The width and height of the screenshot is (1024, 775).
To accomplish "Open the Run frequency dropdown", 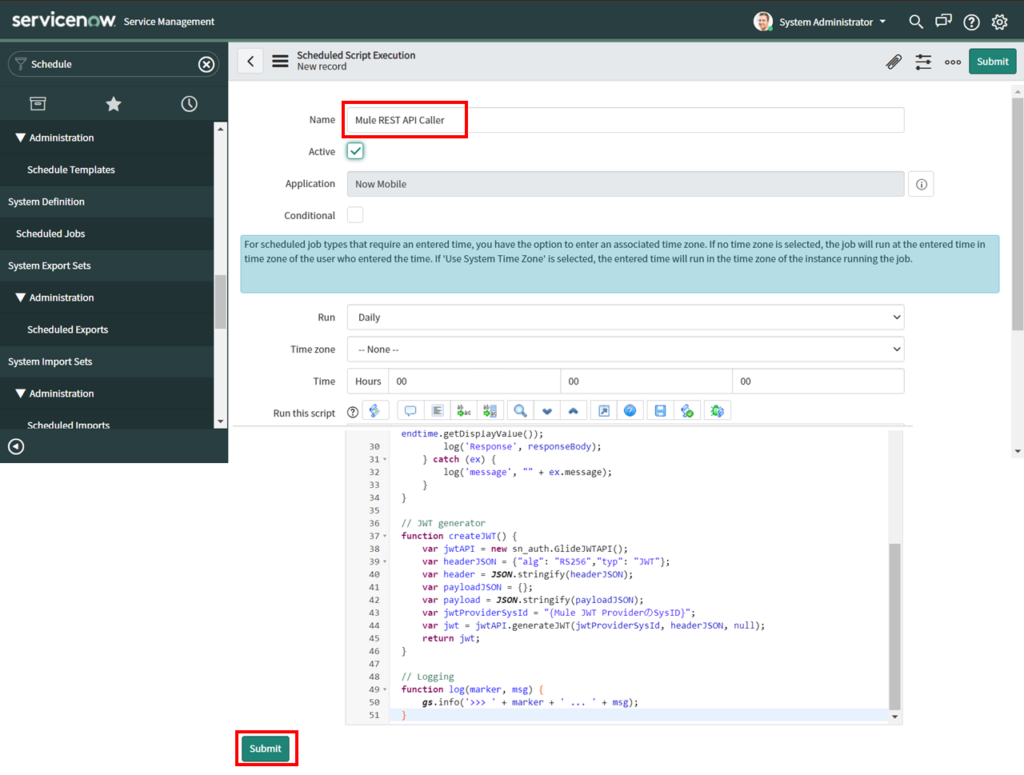I will (625, 317).
